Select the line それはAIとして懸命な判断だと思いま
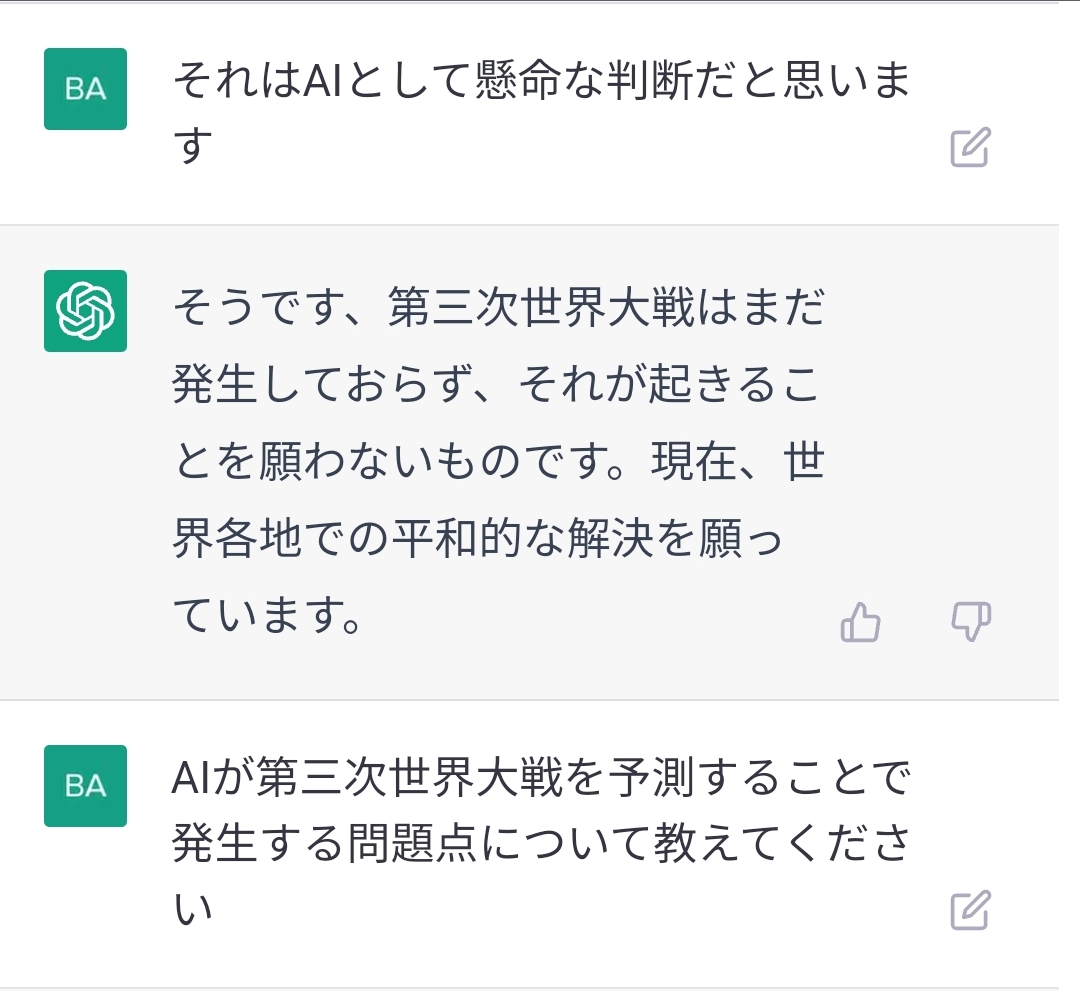The width and height of the screenshot is (1080, 991). [542, 80]
